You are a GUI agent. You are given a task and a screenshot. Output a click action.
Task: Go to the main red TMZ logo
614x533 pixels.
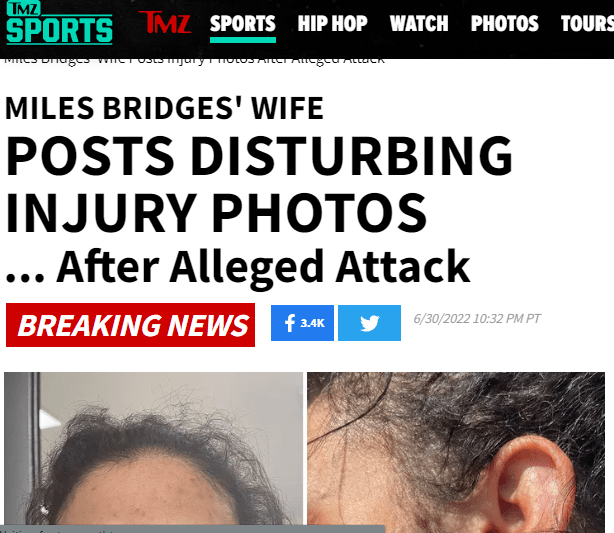165,22
